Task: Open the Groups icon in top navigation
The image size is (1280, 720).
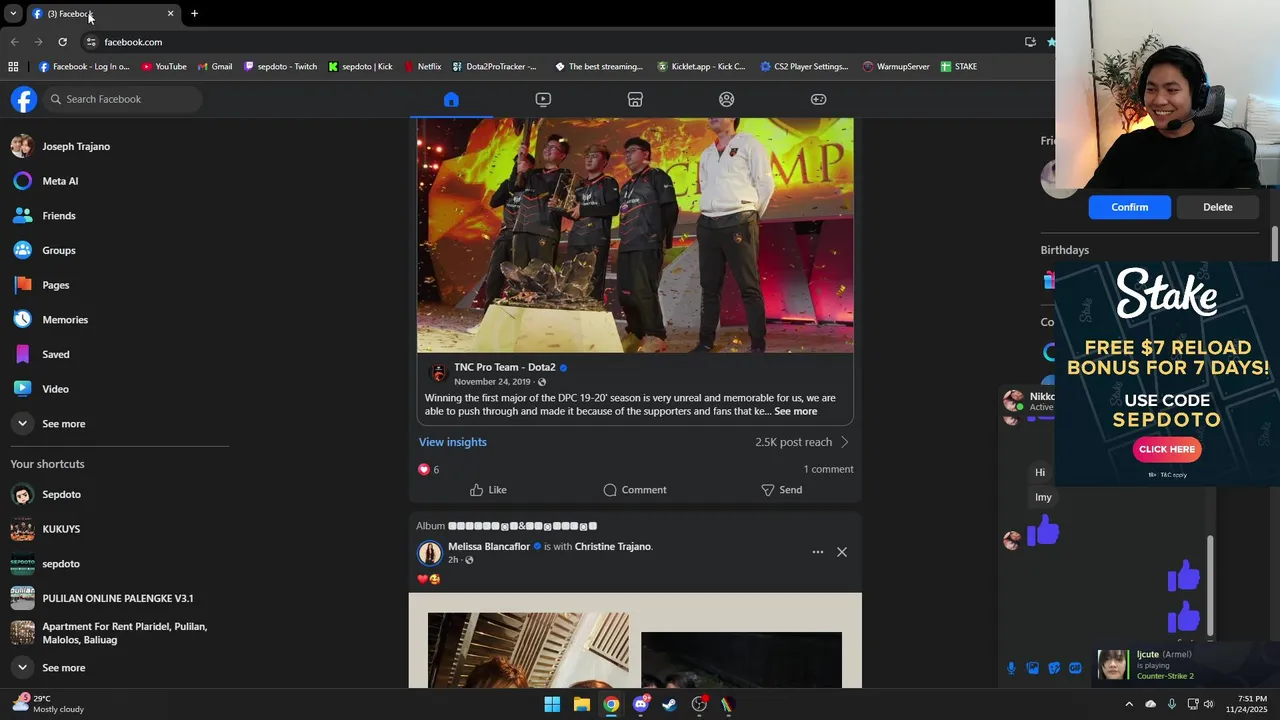Action: (727, 99)
